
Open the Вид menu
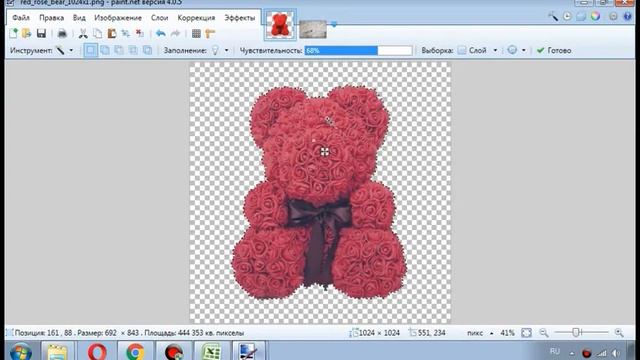79,18
